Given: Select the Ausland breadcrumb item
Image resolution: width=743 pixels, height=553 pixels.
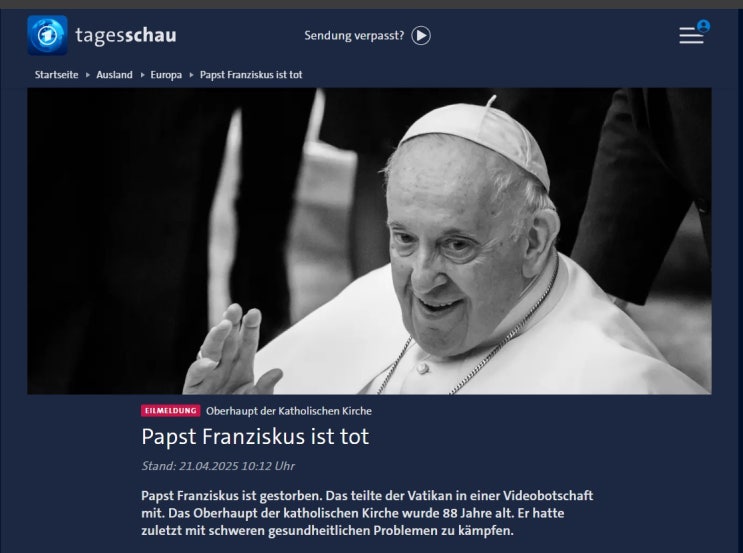Looking at the screenshot, I should (114, 74).
